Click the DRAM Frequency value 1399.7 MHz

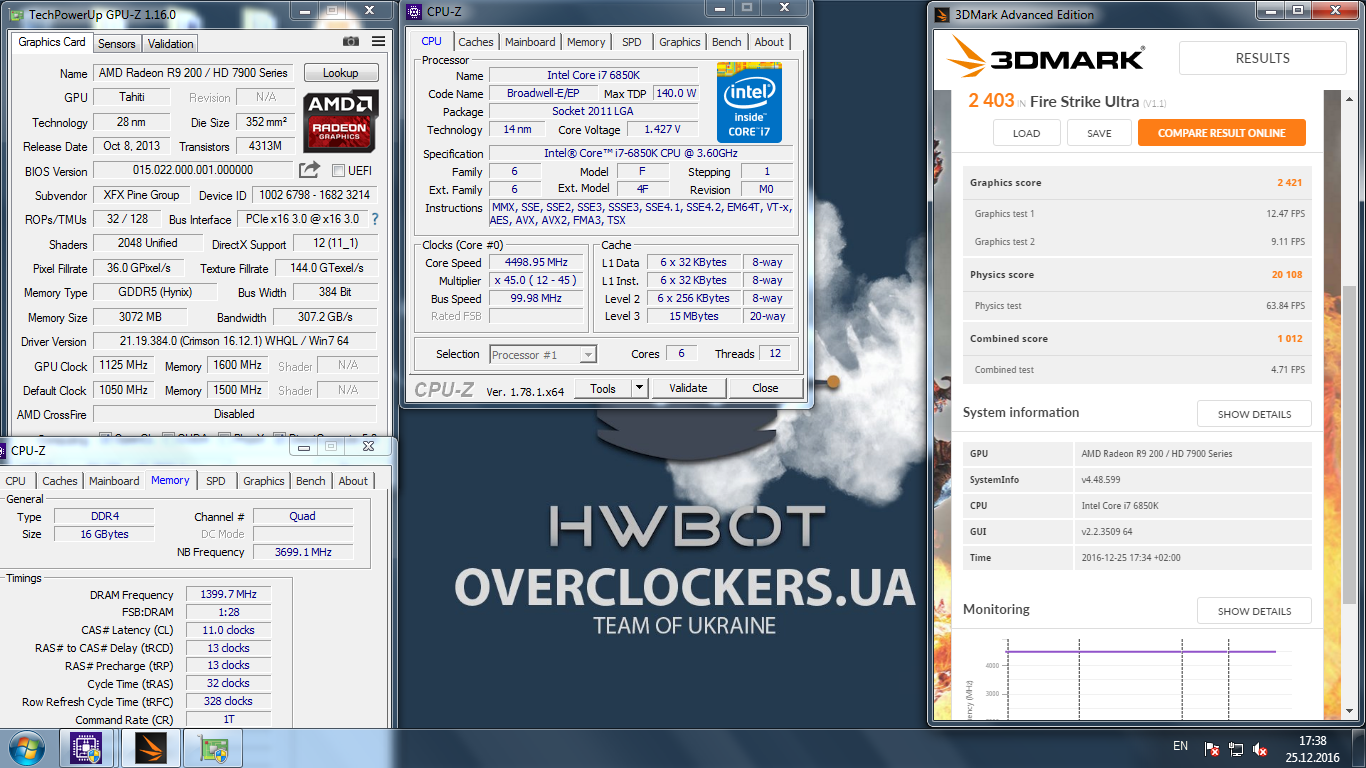pyautogui.click(x=230, y=595)
